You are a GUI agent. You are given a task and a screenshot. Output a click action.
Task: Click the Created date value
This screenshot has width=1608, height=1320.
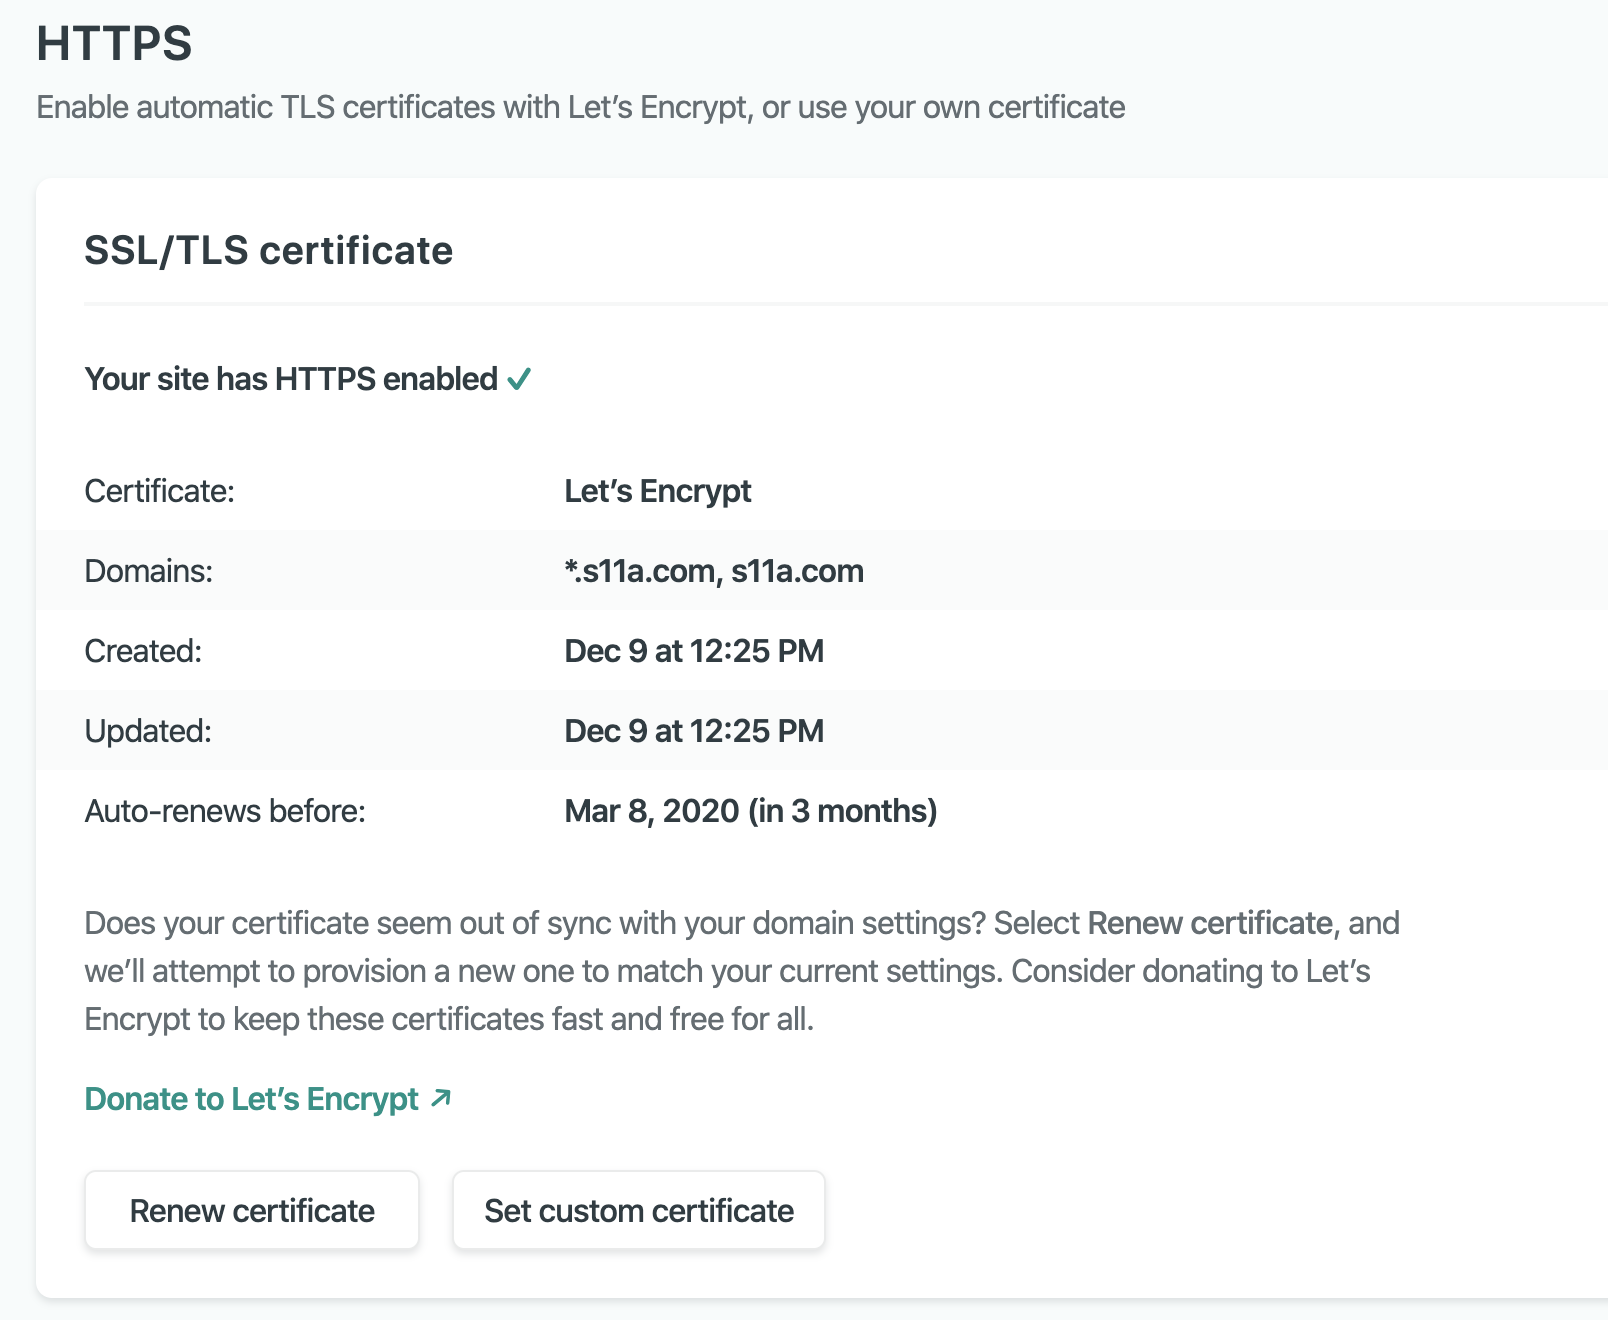point(693,651)
